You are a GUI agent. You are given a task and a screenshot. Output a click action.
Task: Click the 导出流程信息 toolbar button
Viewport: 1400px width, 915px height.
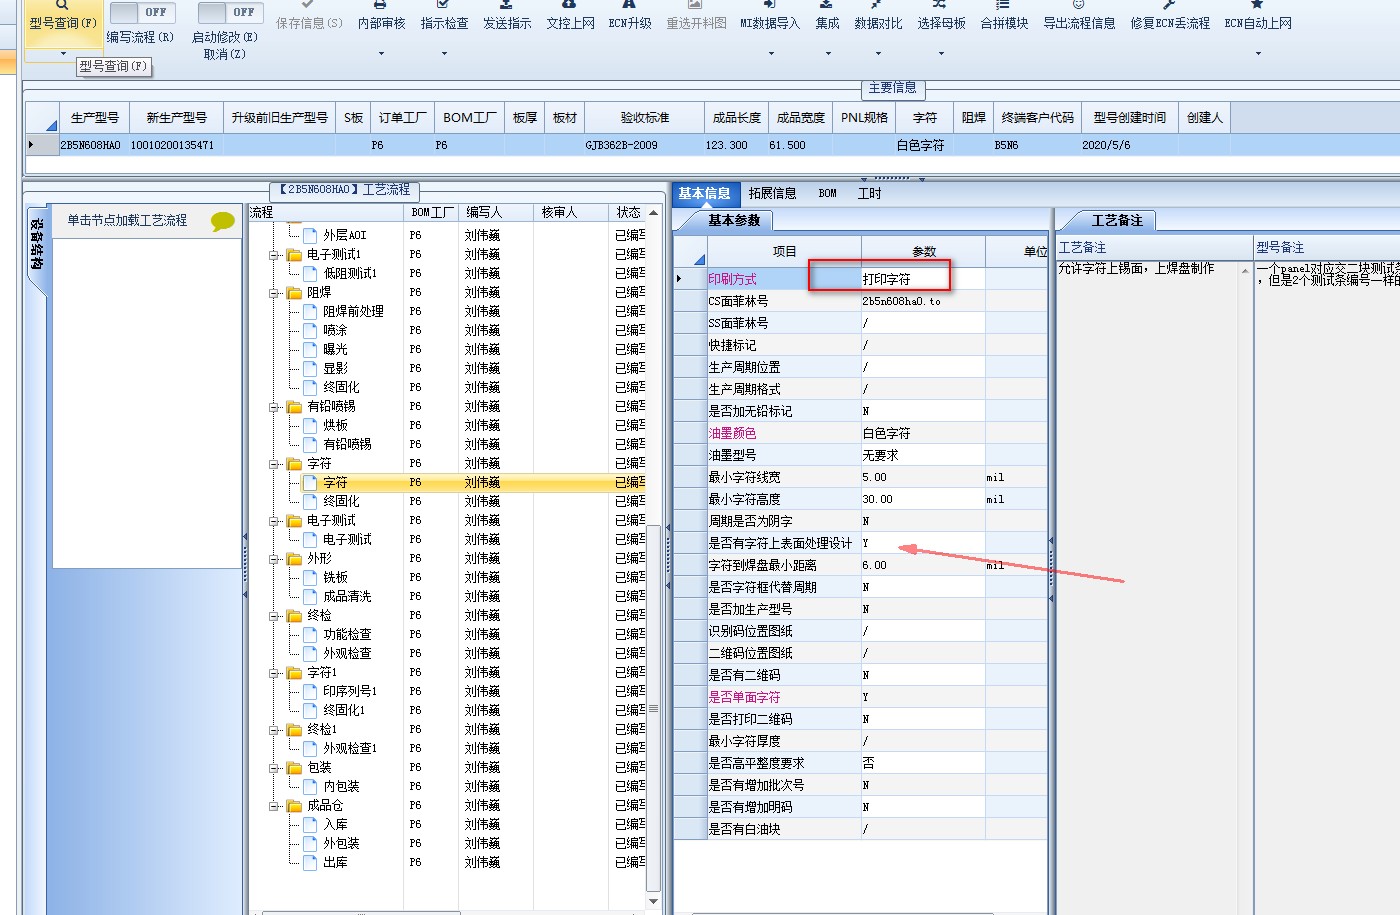(x=1079, y=18)
